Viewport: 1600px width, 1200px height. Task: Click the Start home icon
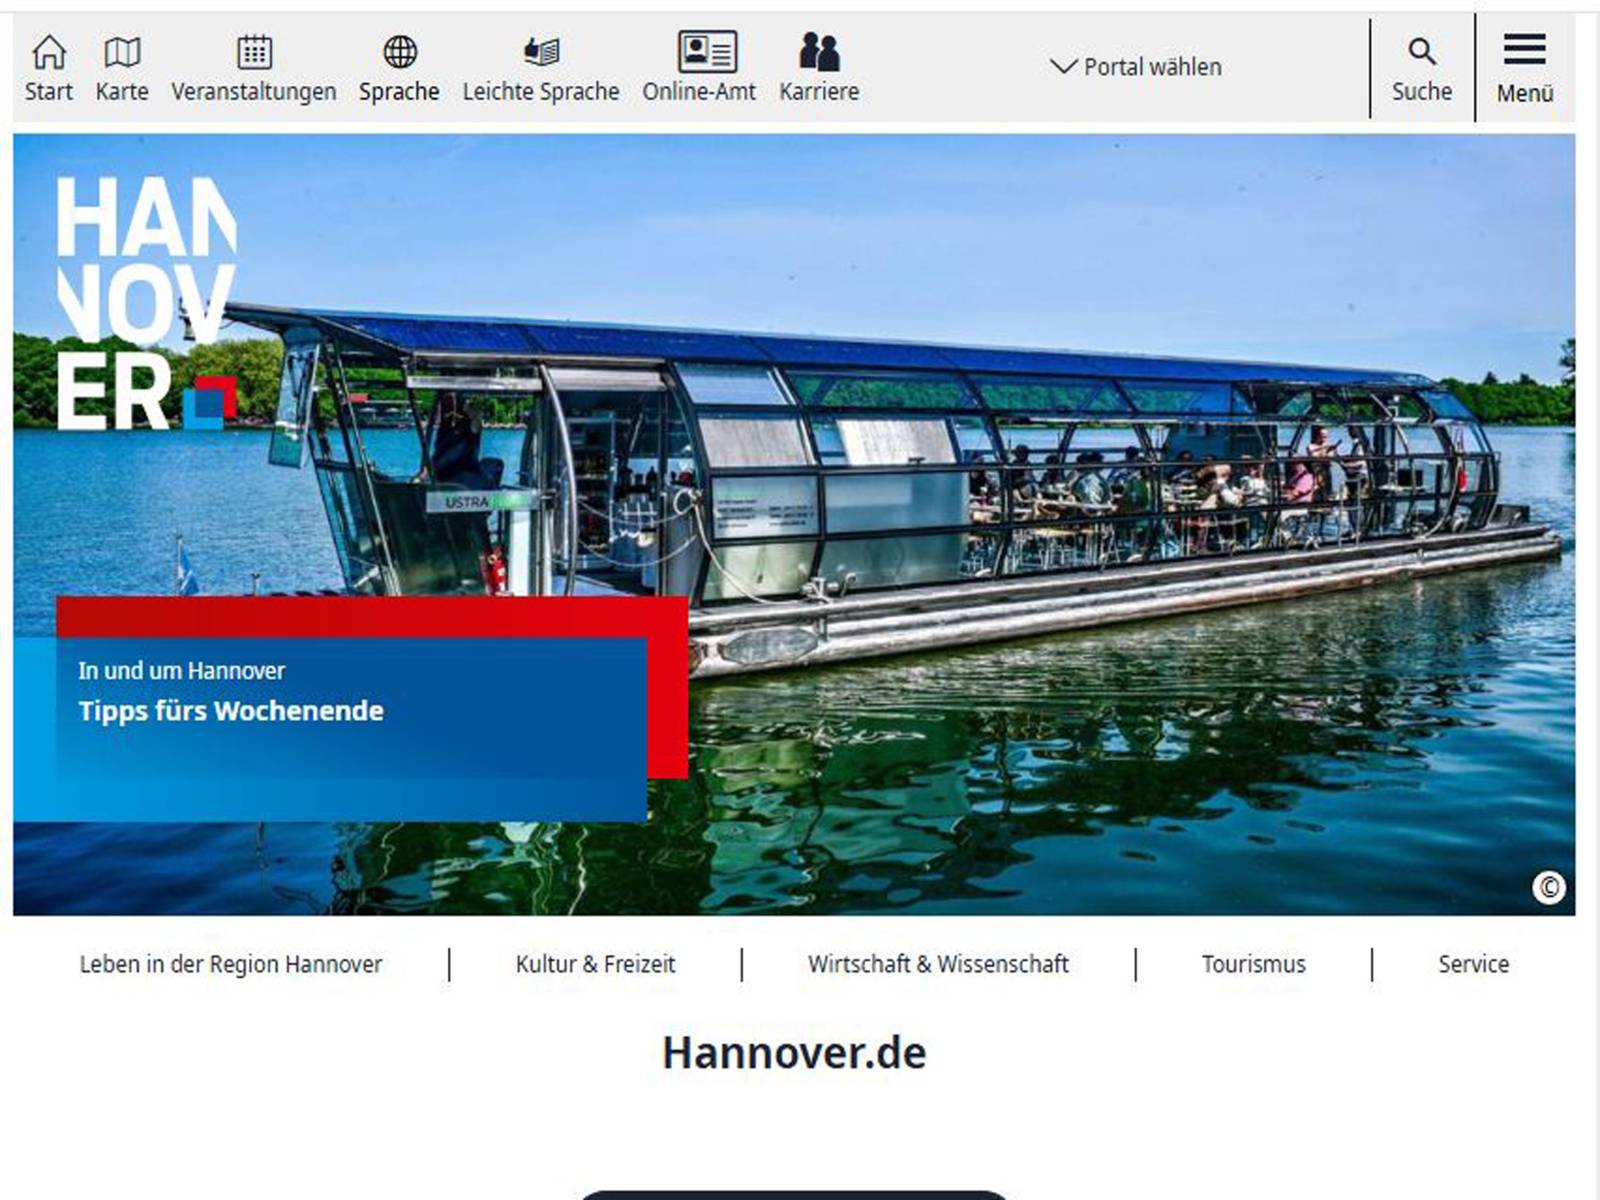click(49, 51)
